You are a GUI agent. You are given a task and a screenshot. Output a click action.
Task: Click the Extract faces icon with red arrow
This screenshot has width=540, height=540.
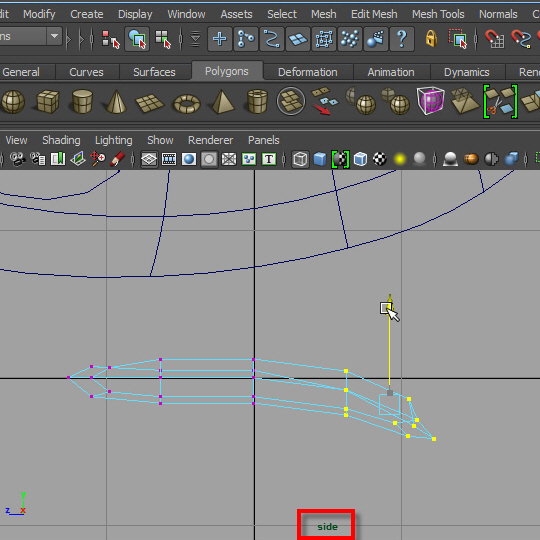point(325,101)
